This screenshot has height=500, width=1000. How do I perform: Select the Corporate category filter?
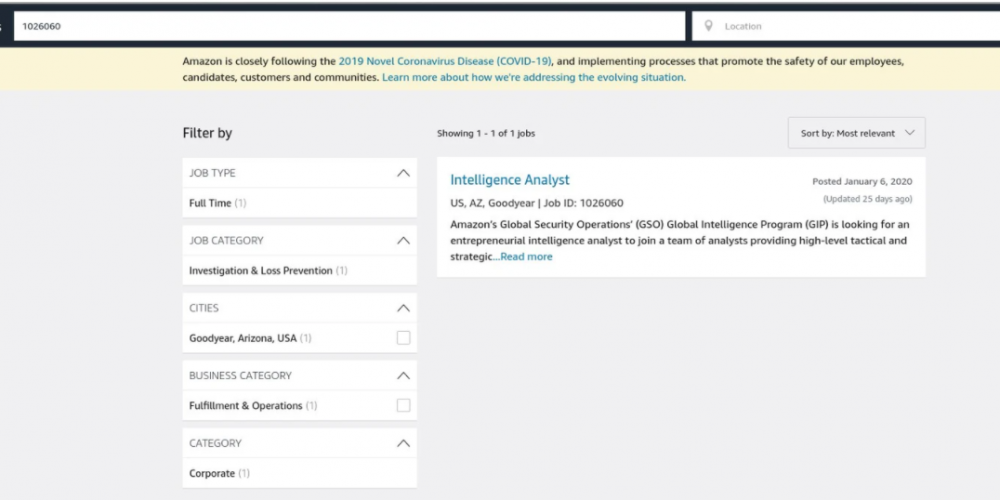click(x=212, y=473)
